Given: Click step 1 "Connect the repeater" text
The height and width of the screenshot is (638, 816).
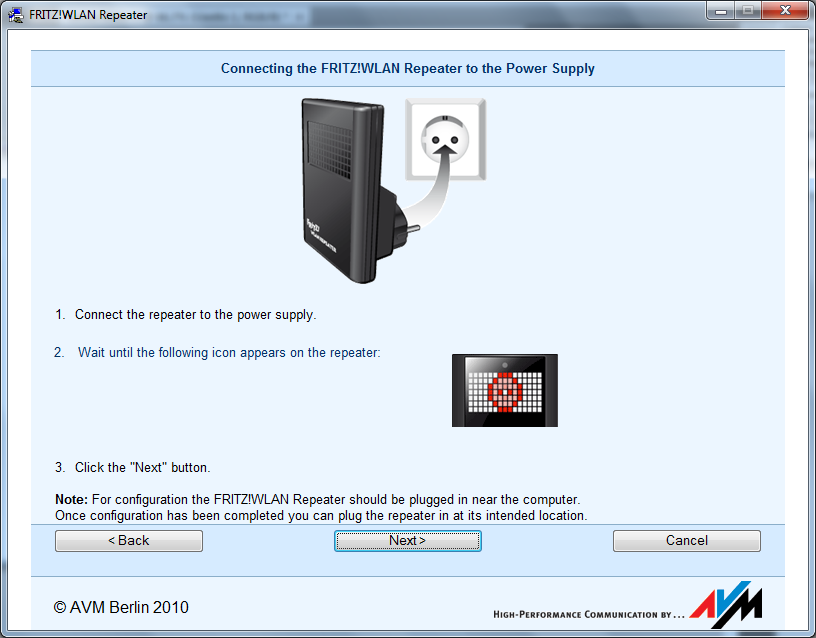Looking at the screenshot, I should (195, 315).
